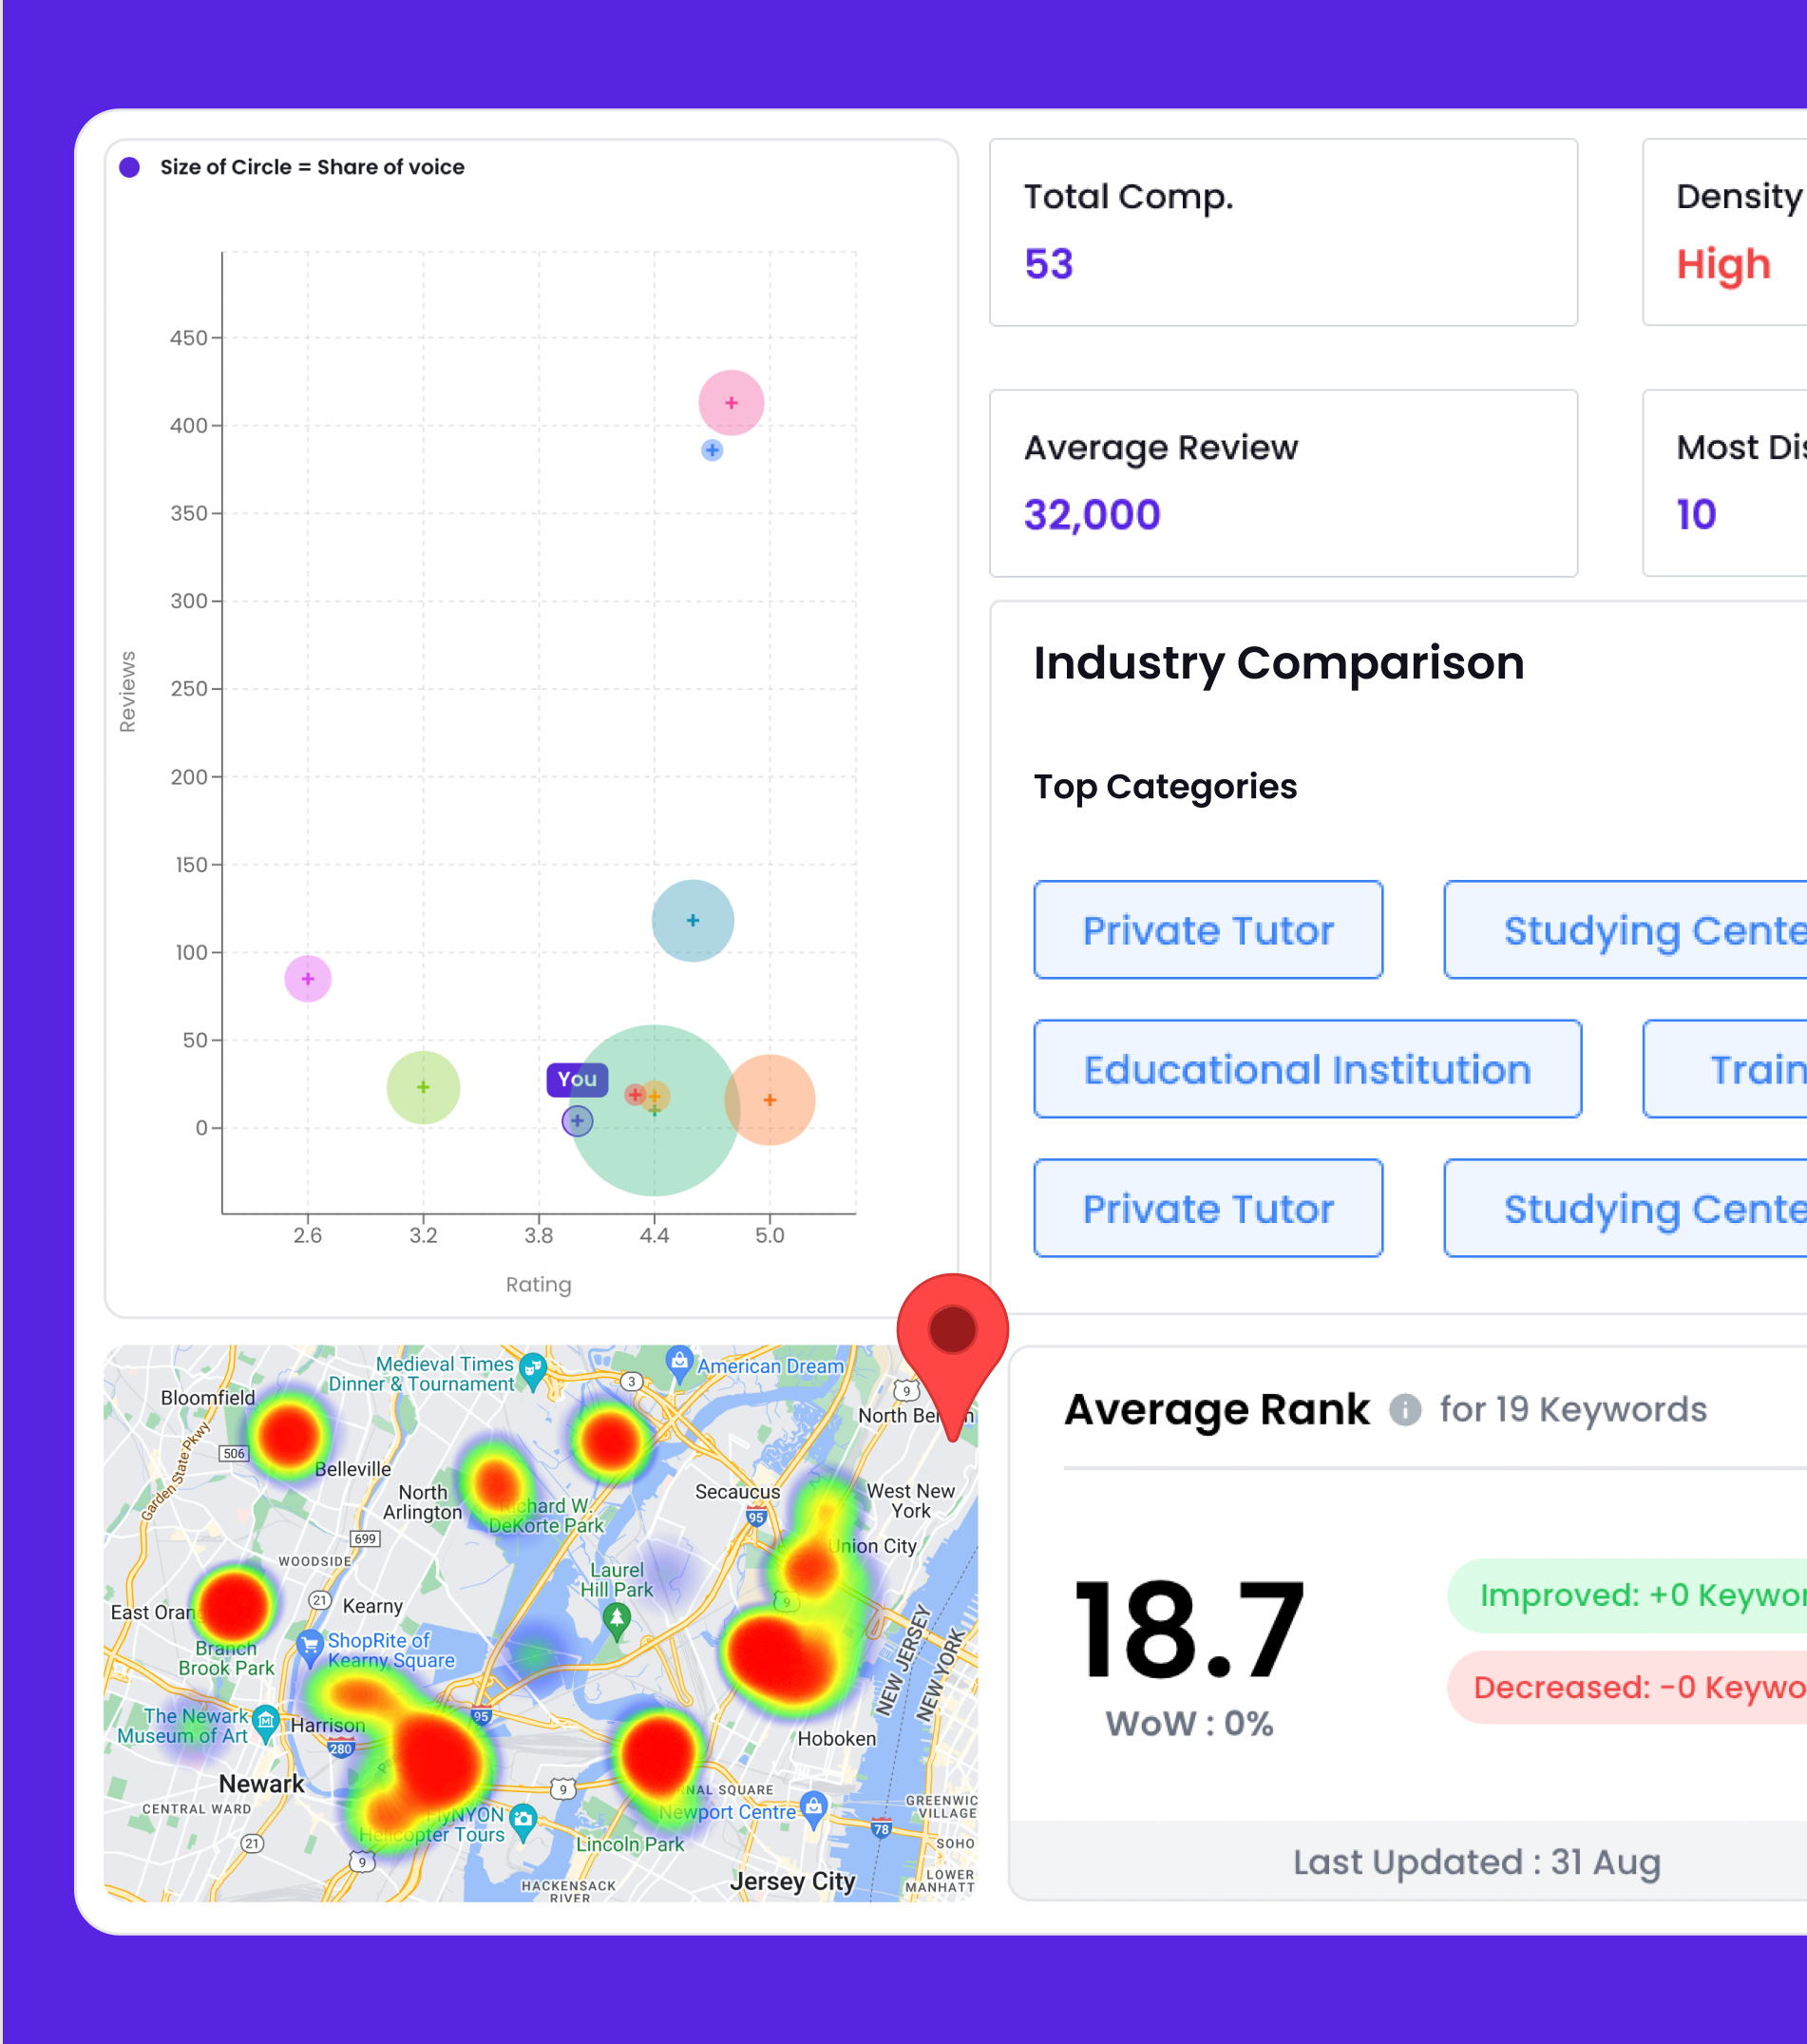Viewport: 1807px width, 2044px height.
Task: Click the Total Comp. card showing 53
Action: point(1283,232)
